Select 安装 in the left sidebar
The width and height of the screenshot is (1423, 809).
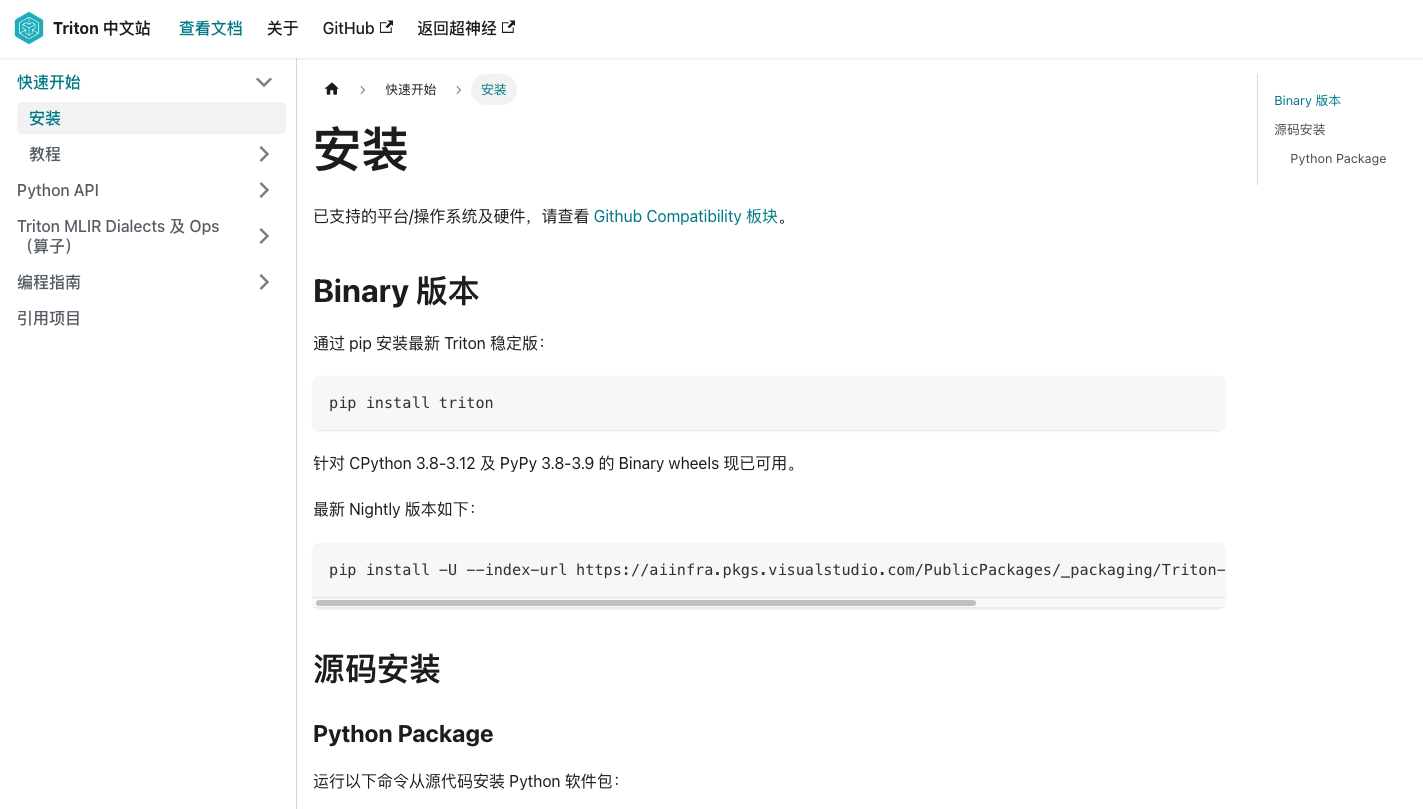tap(45, 118)
